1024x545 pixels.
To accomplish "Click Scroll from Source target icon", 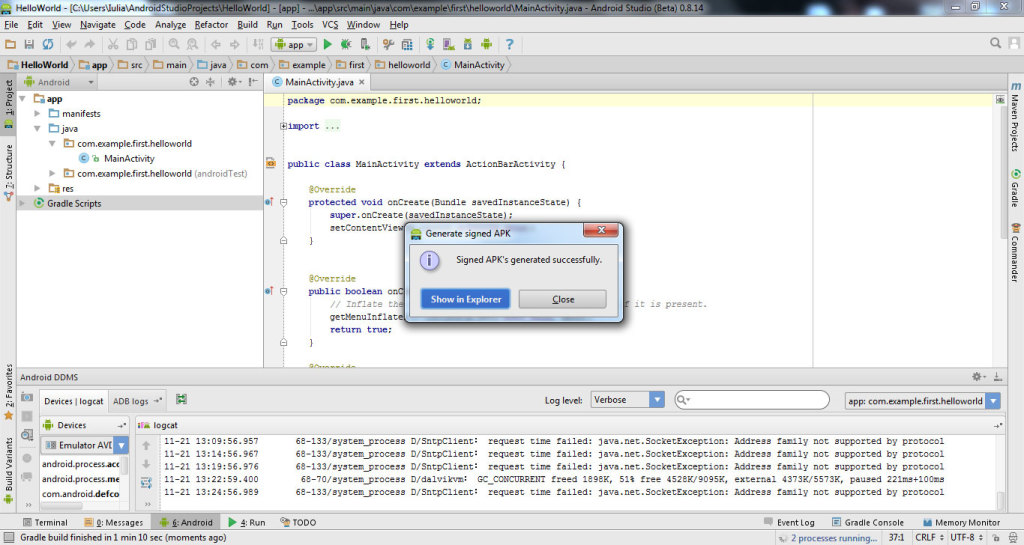I will 194,82.
